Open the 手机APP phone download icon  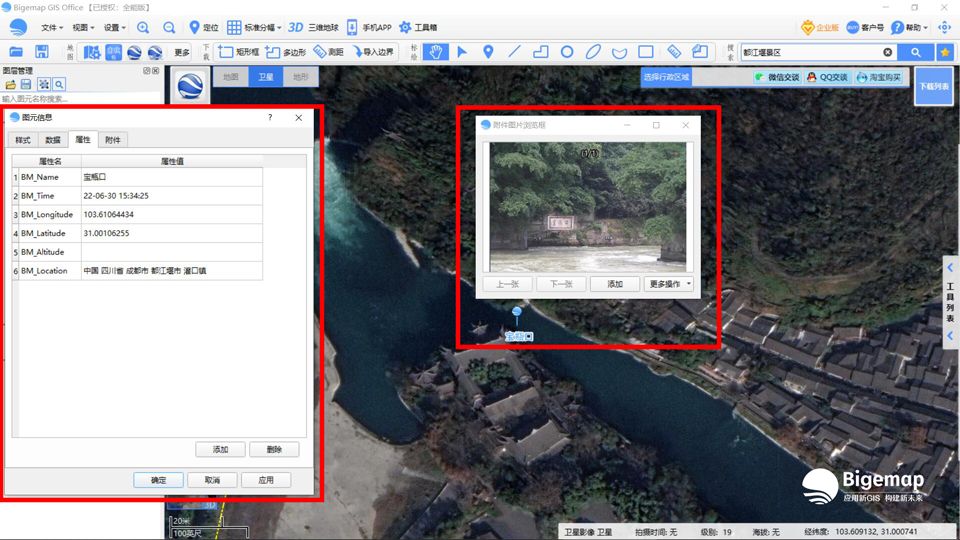(x=369, y=28)
